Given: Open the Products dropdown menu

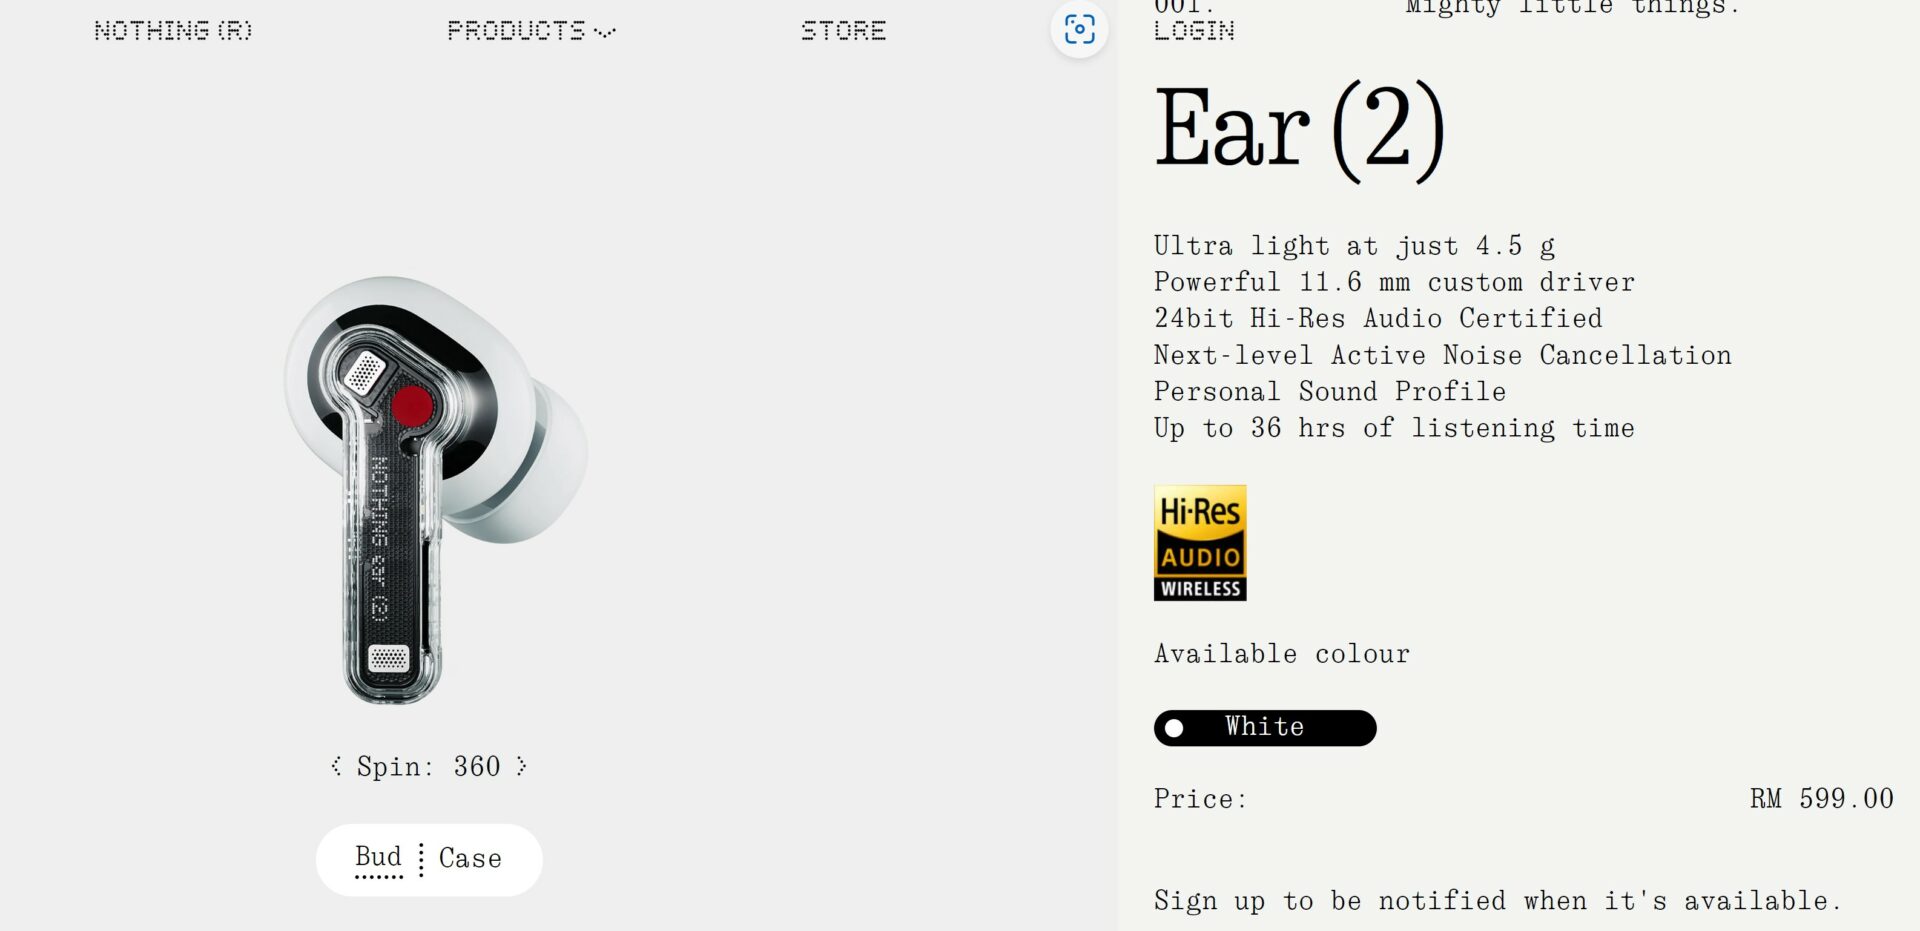Looking at the screenshot, I should click(530, 31).
